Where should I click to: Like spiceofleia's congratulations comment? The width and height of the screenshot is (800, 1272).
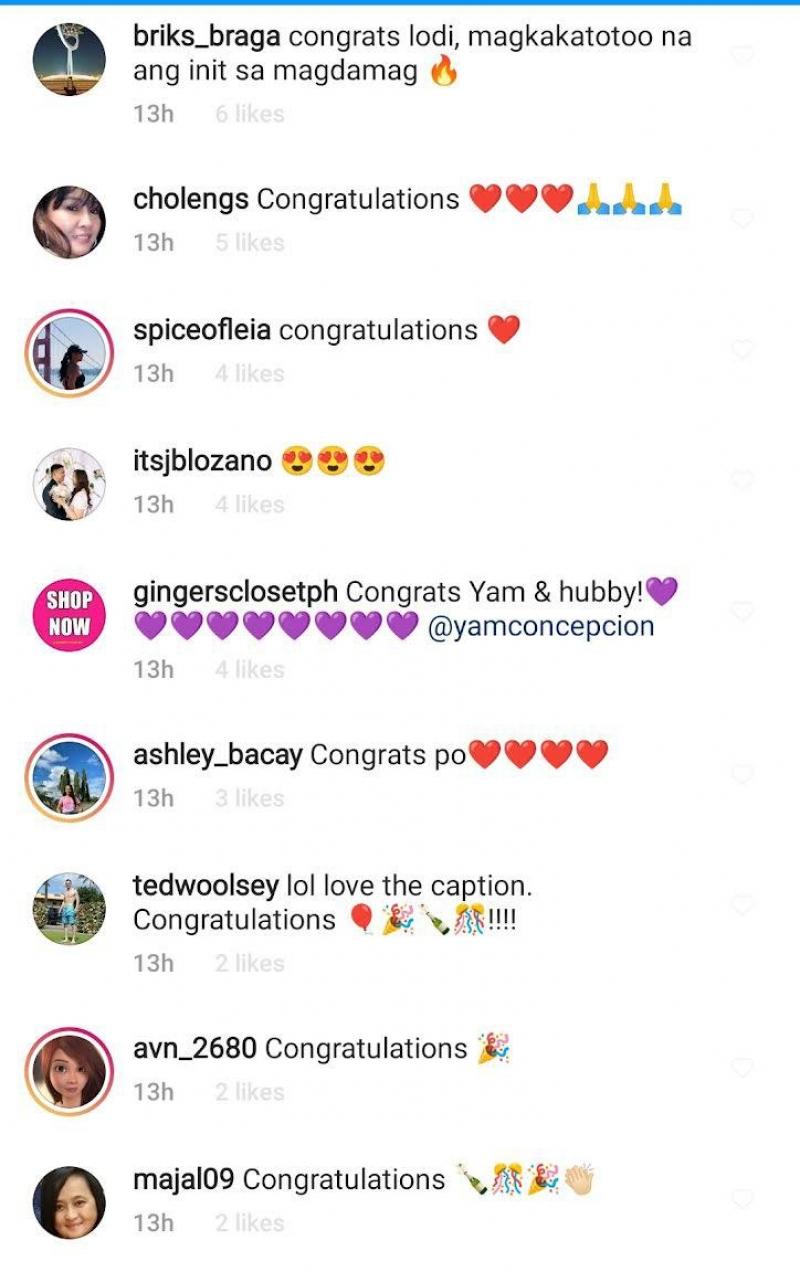742,349
